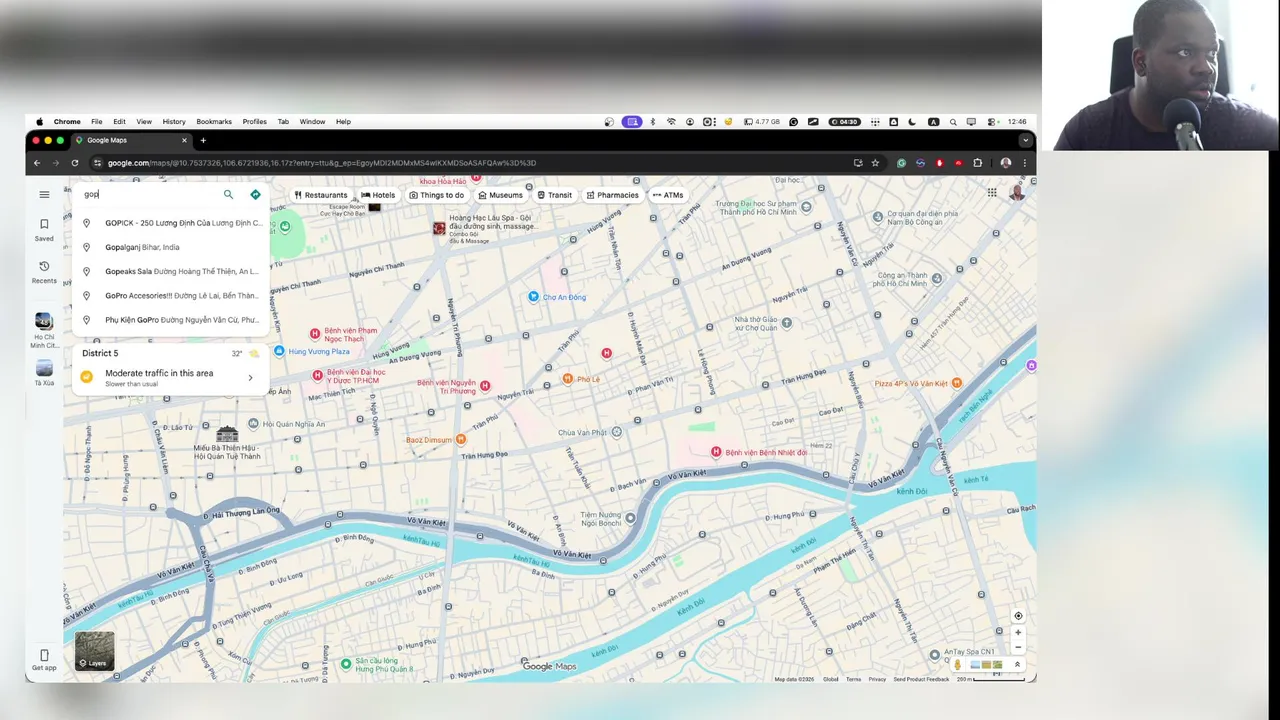This screenshot has height=720, width=1280.
Task: Click Chợ An Đông map marker
Action: click(533, 297)
